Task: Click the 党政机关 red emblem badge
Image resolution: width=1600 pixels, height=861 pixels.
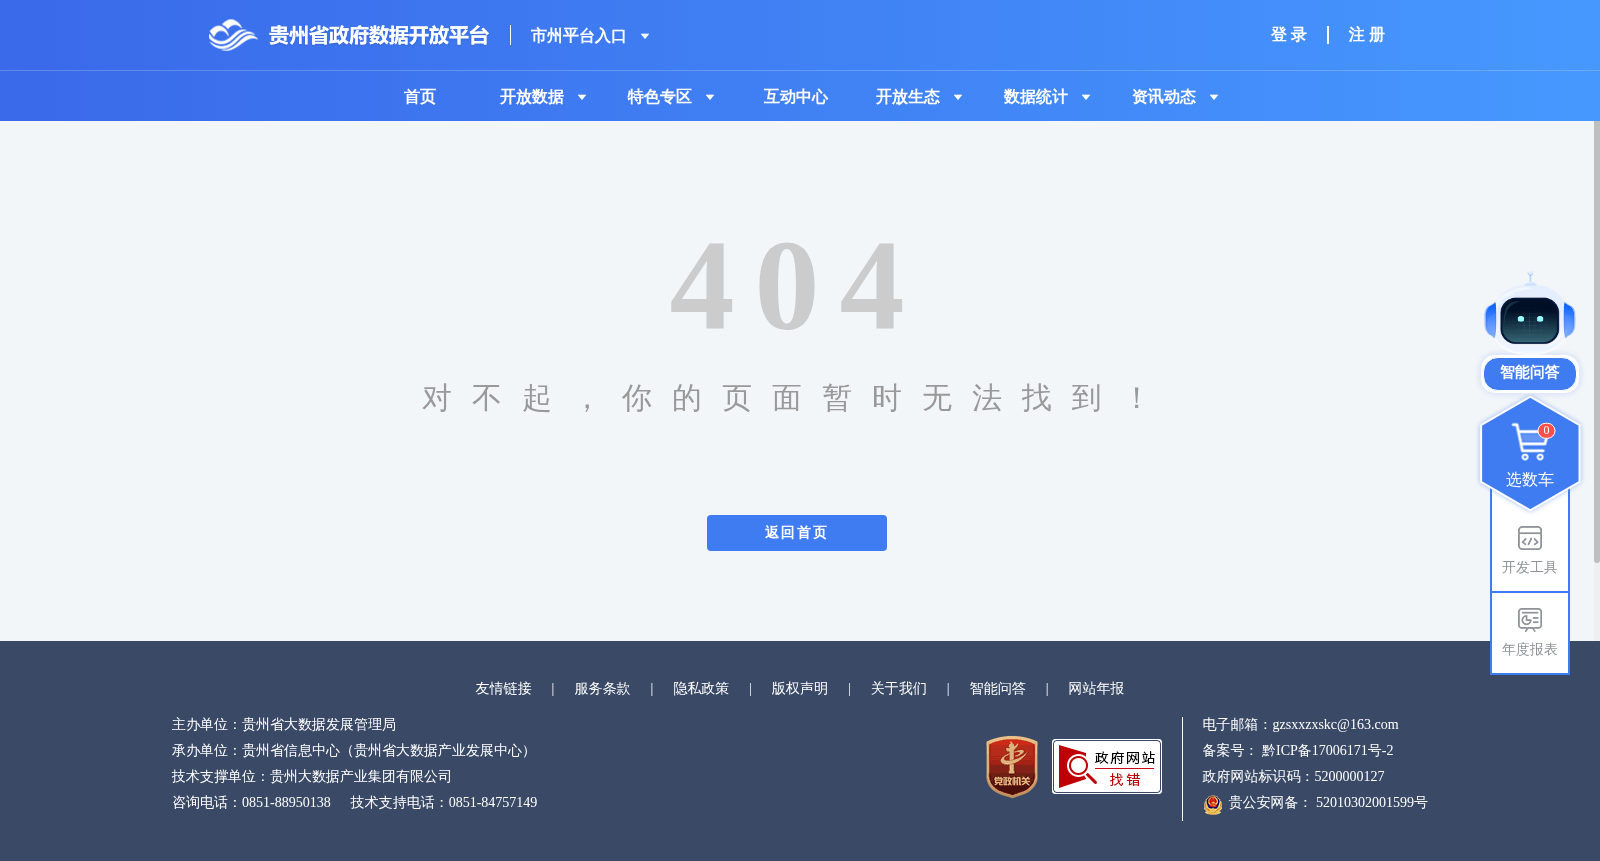Action: click(x=1012, y=767)
